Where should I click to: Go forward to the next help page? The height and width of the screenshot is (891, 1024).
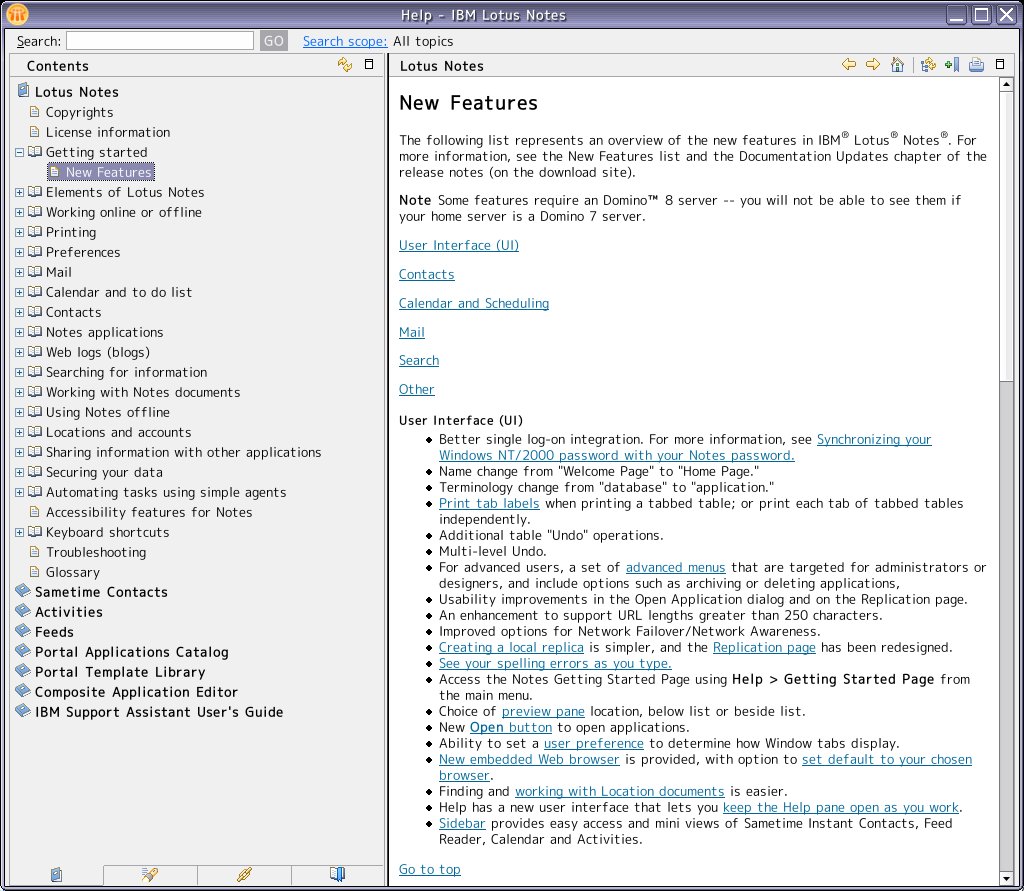[872, 65]
